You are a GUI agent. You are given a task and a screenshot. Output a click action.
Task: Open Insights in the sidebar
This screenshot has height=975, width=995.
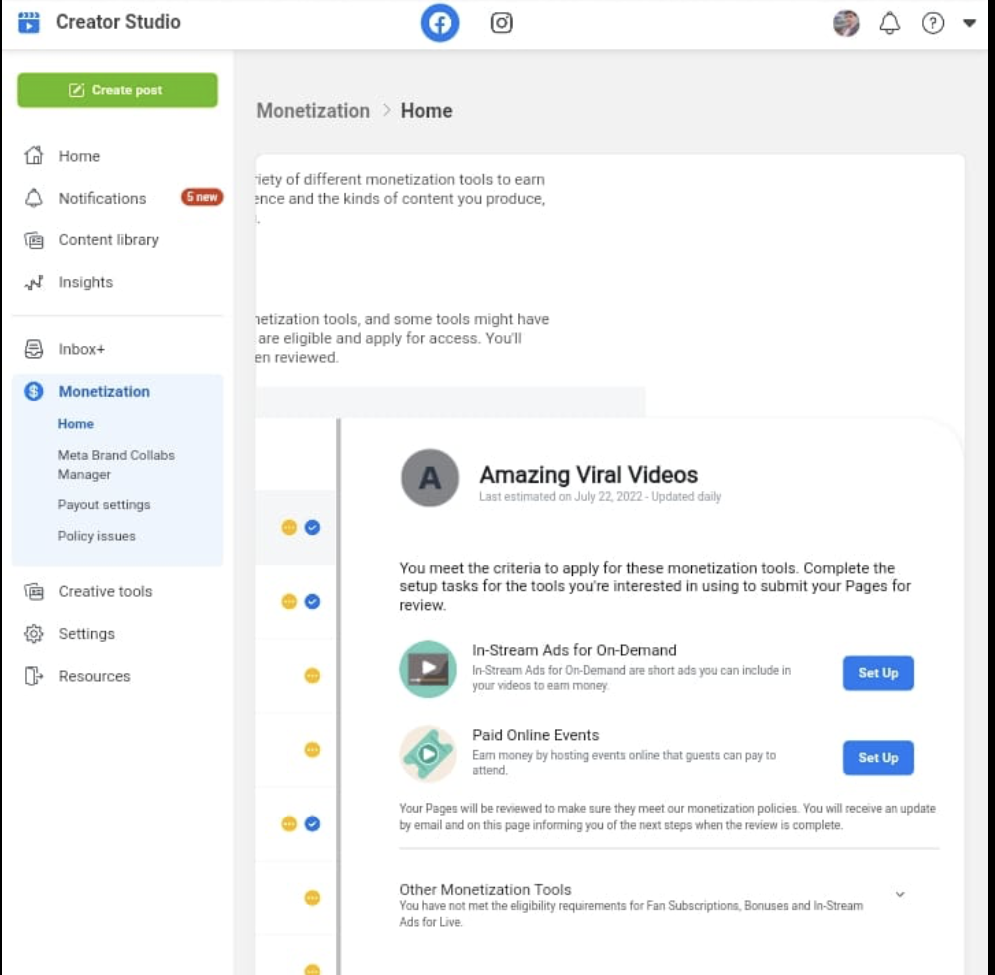point(86,282)
